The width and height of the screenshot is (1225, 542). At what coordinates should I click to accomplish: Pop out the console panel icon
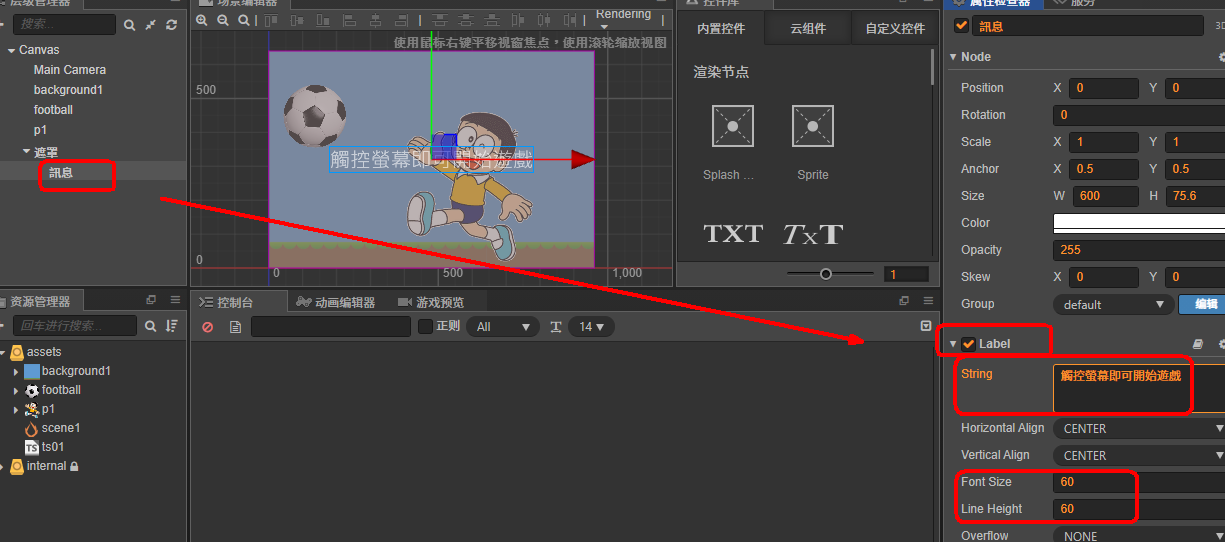[904, 301]
